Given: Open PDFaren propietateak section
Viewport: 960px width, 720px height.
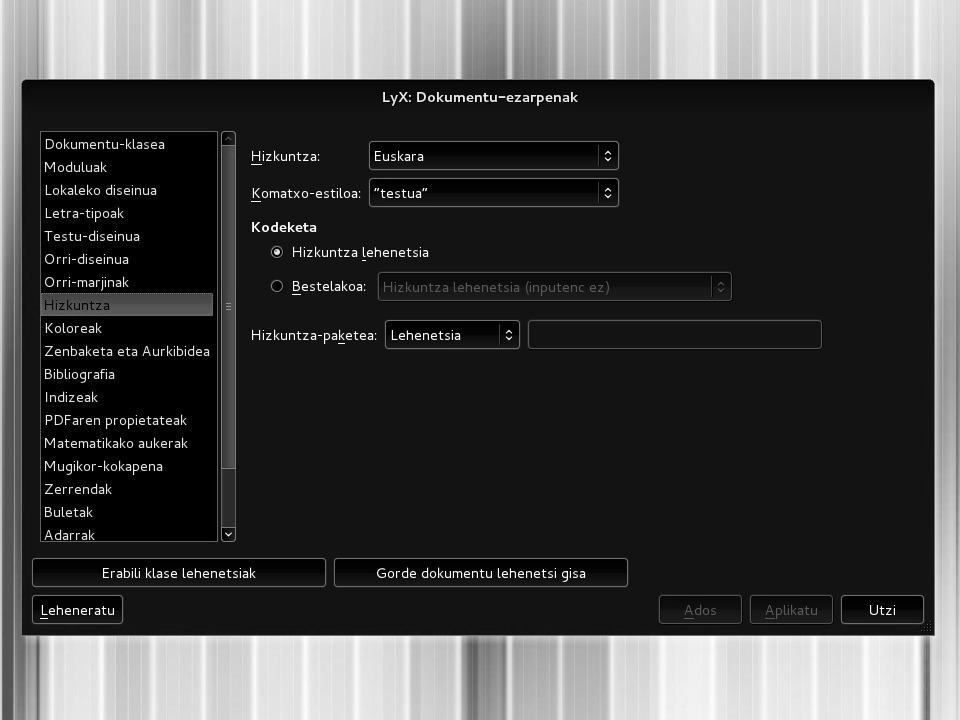Looking at the screenshot, I should click(127, 420).
